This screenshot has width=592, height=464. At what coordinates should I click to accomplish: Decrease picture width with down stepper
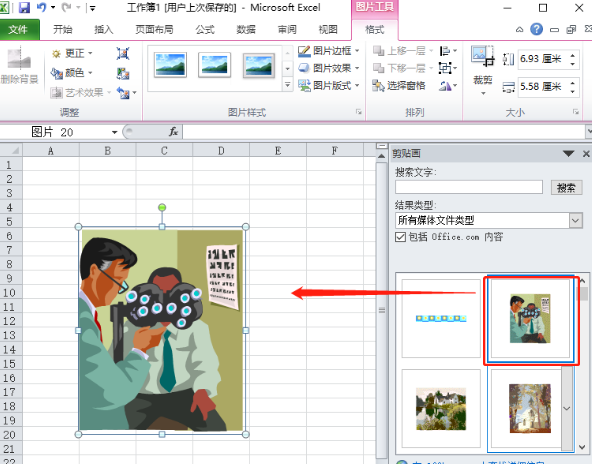point(573,91)
